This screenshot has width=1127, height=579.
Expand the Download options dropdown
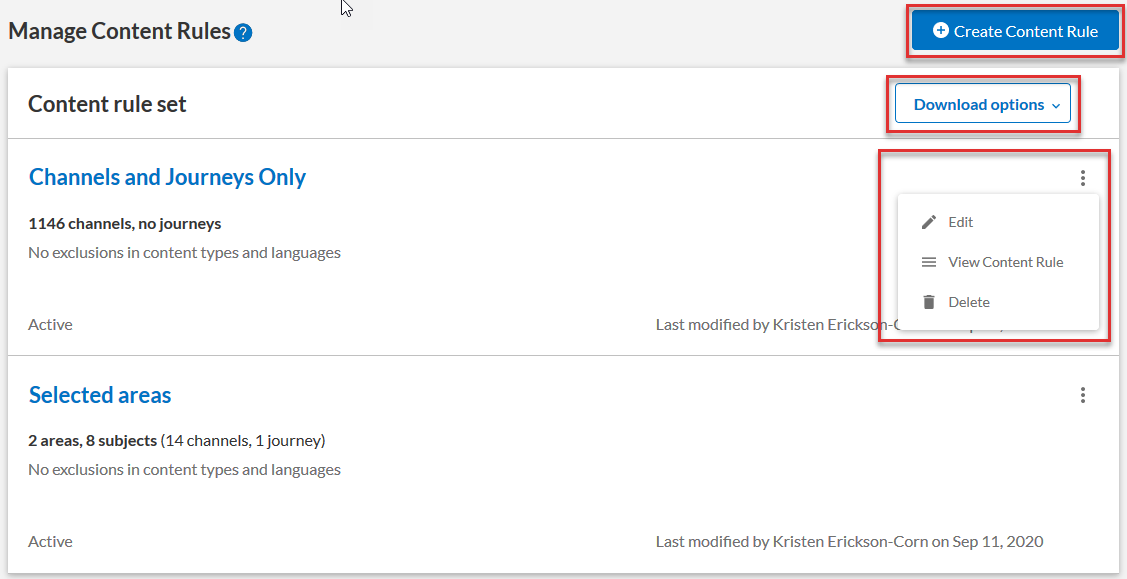(981, 104)
